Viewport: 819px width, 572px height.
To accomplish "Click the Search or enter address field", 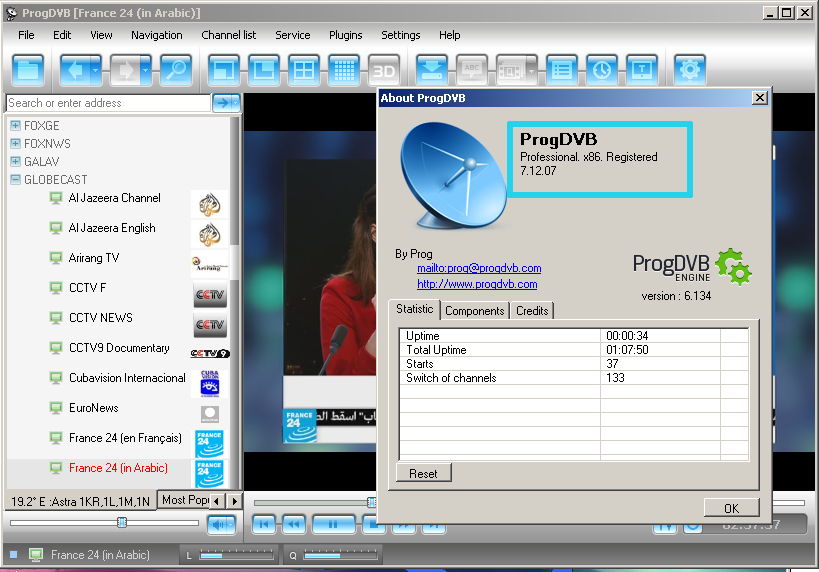I will click(x=109, y=103).
